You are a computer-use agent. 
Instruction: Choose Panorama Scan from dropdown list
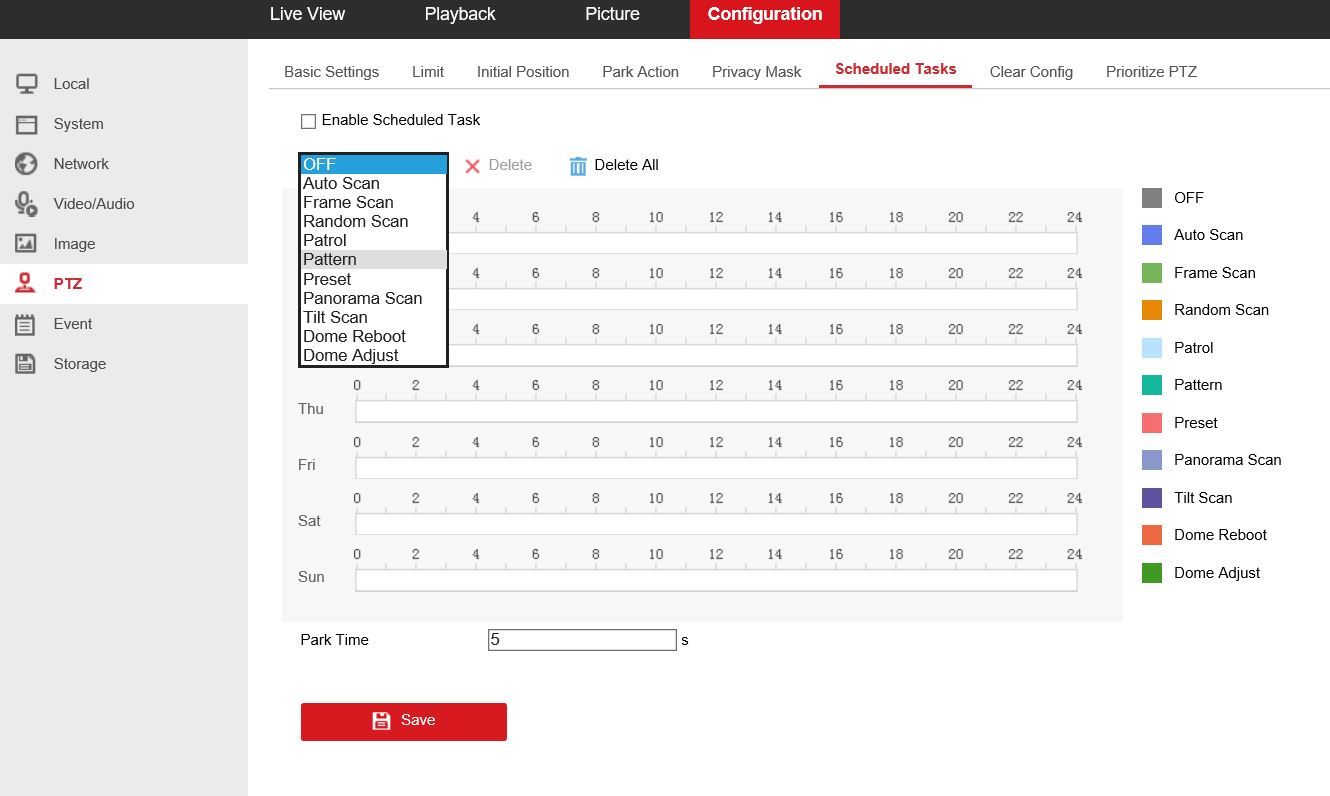coord(373,298)
